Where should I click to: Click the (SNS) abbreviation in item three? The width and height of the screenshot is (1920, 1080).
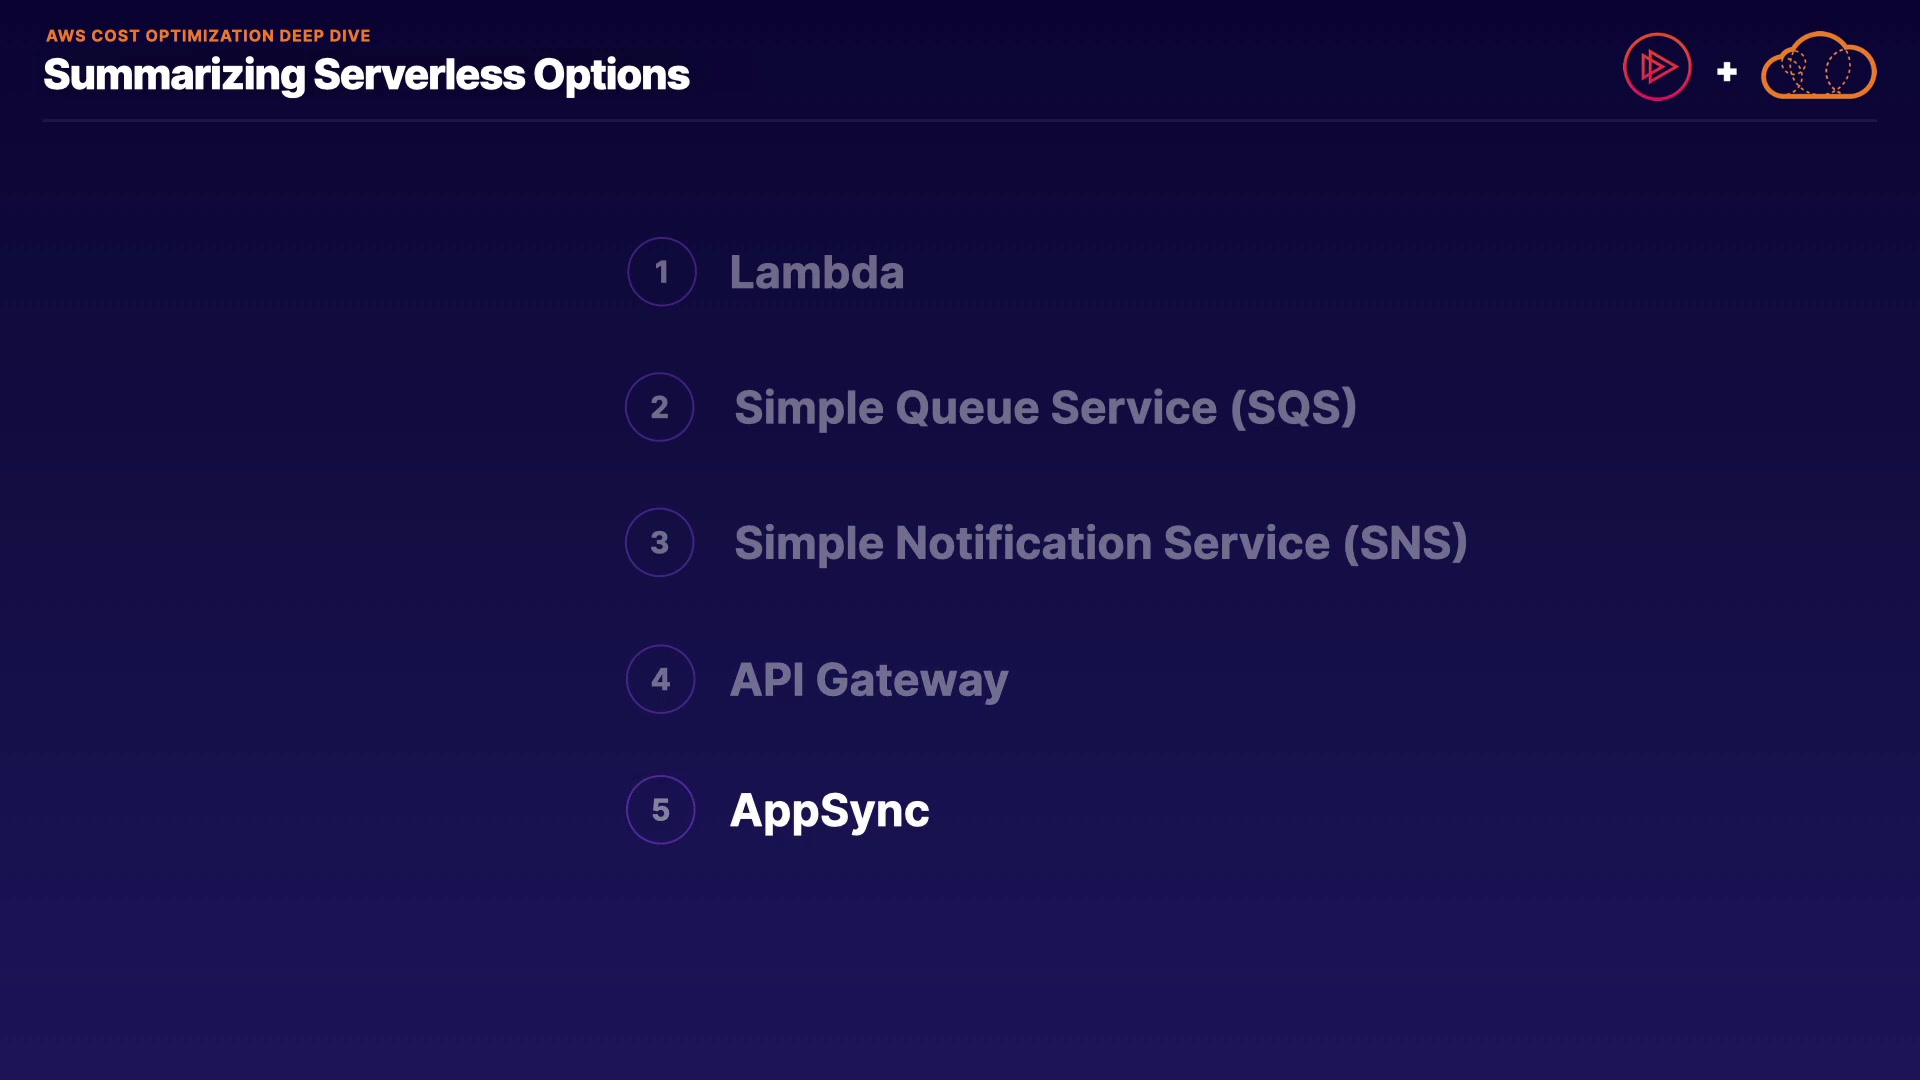[1405, 543]
